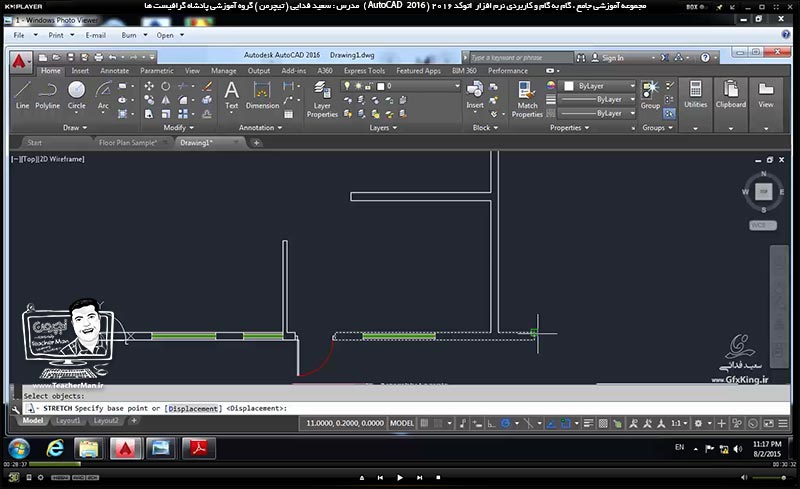The image size is (800, 489).
Task: Switch to the Annotate ribbon tab
Action: (x=114, y=71)
